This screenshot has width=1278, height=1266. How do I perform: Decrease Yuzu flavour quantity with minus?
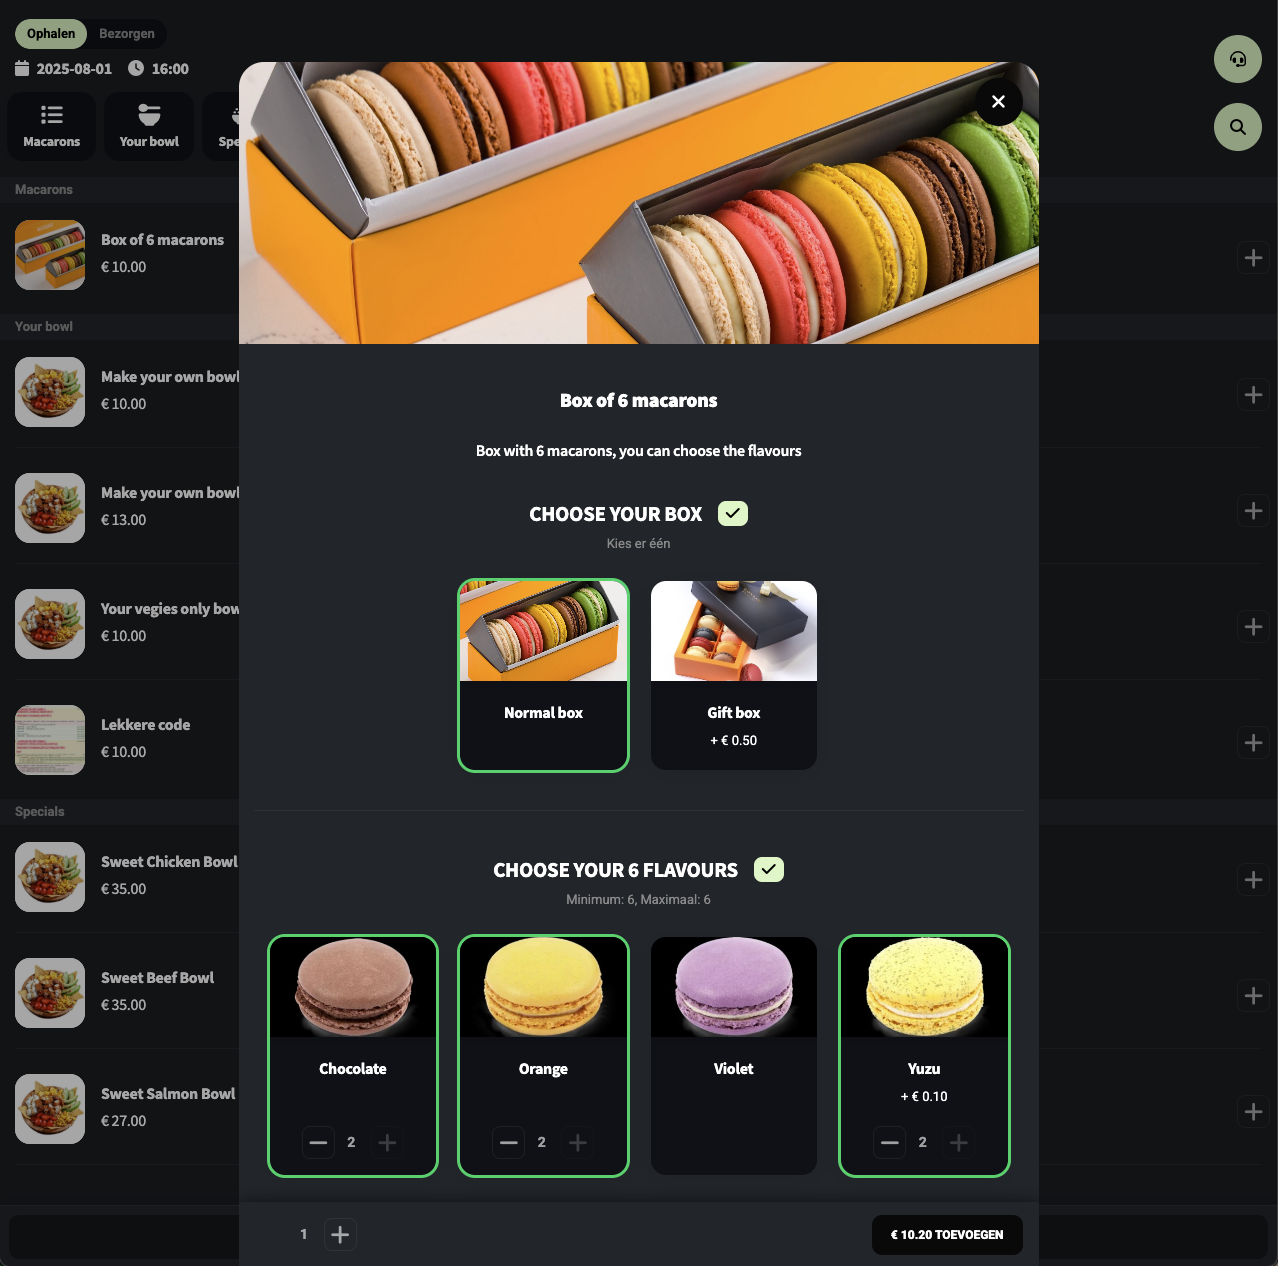pos(890,1142)
